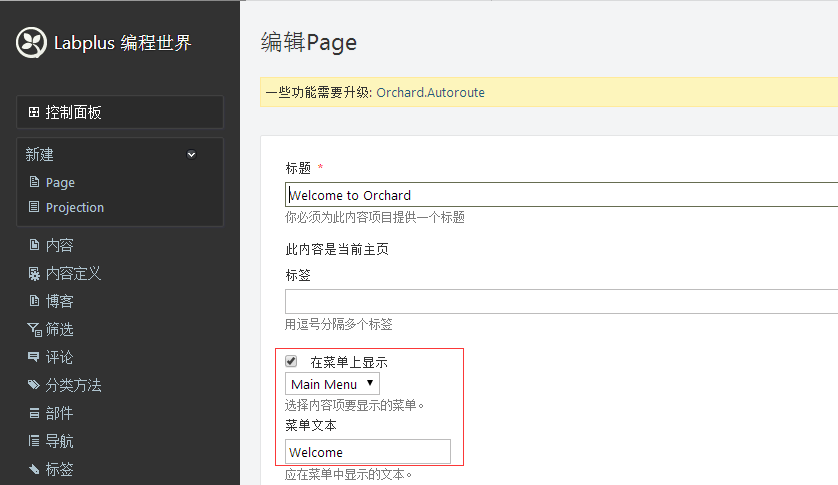The image size is (838, 485).
Task: Create a new Page link
Action: [60, 182]
